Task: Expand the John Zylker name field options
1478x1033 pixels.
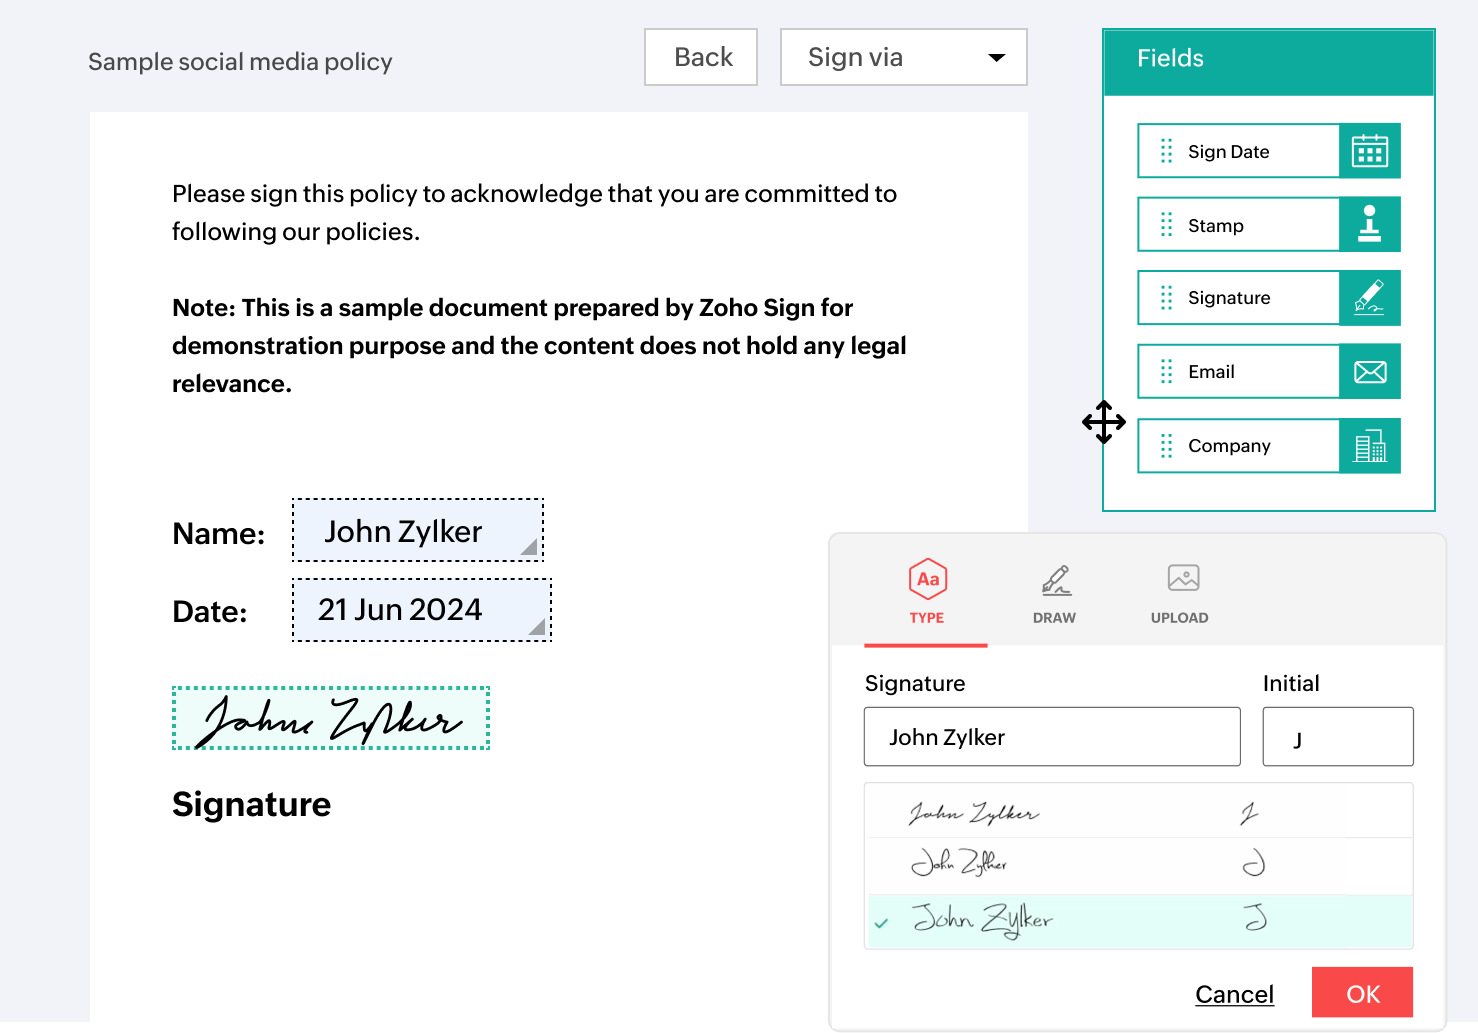Action: click(x=531, y=548)
